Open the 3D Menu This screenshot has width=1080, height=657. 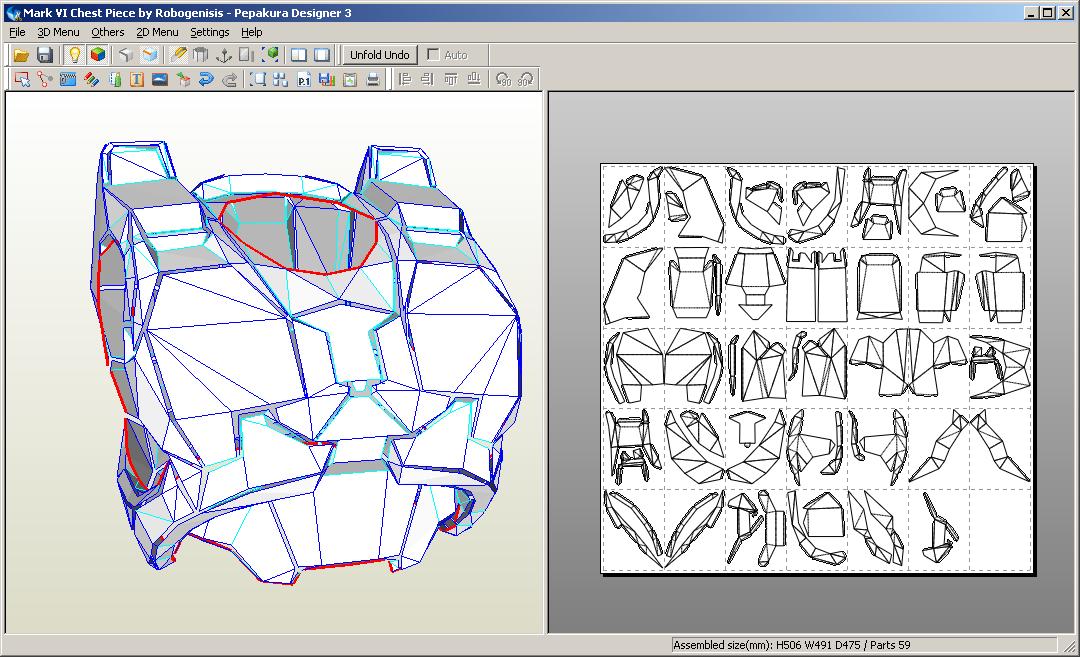59,32
